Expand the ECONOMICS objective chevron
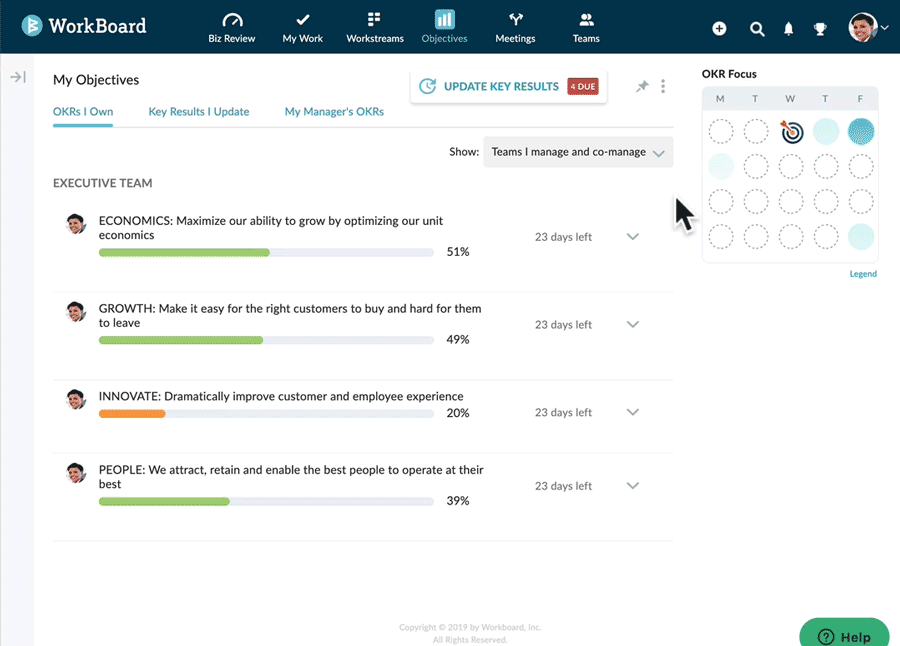The height and width of the screenshot is (646, 900). pyautogui.click(x=632, y=237)
